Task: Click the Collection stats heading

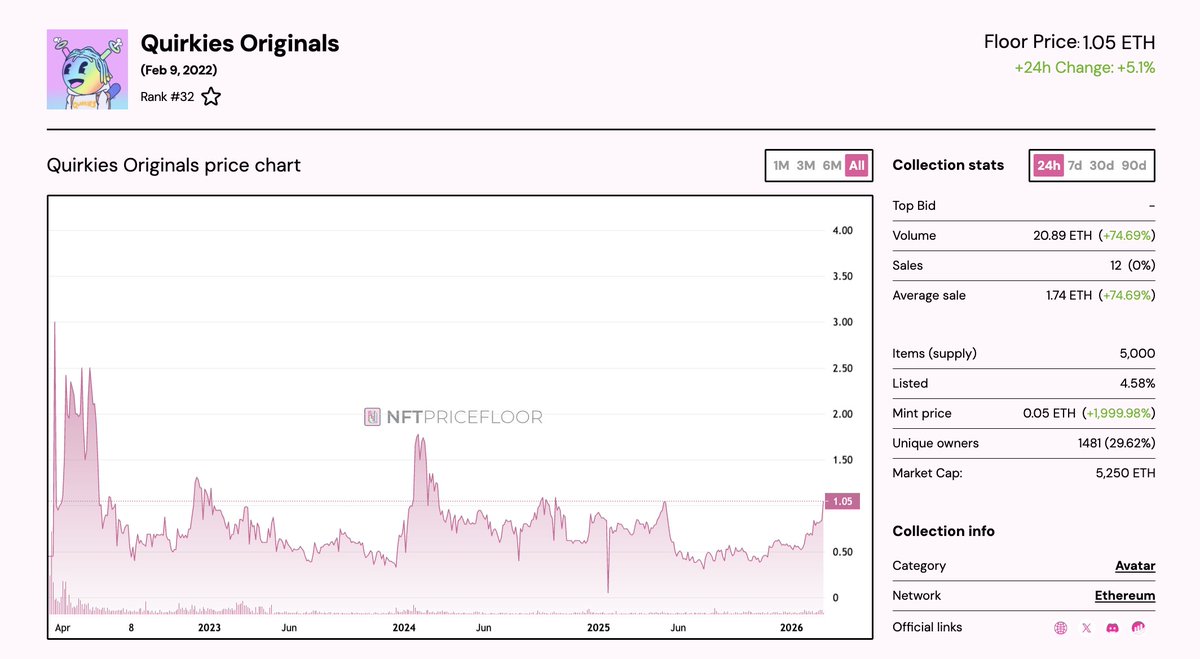Action: (x=948, y=166)
